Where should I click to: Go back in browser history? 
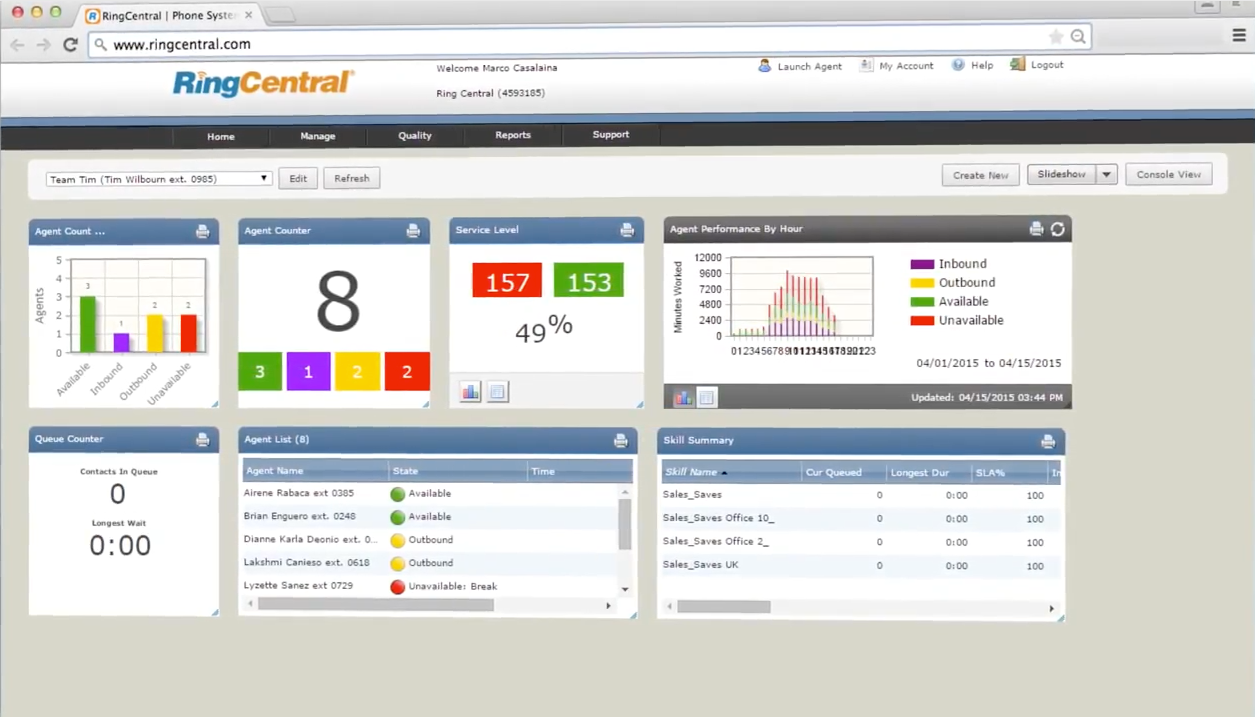pos(17,44)
